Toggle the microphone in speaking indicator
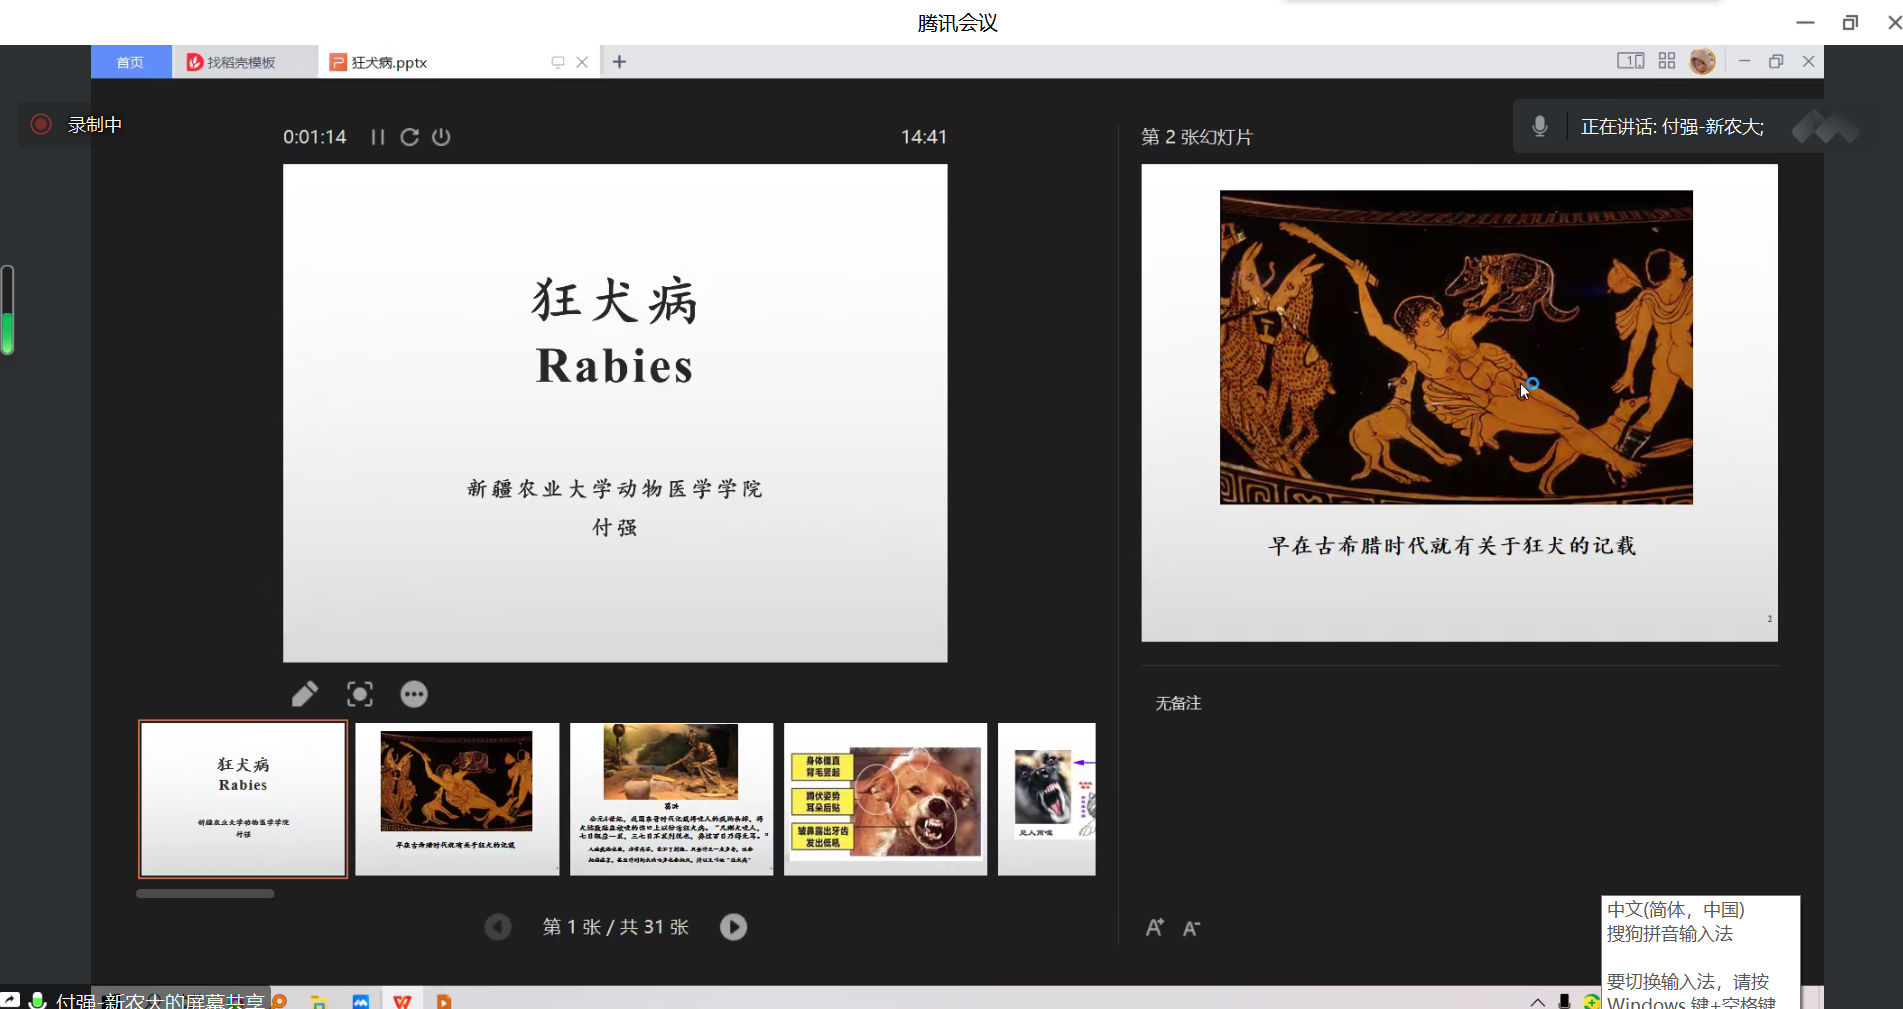 point(1540,126)
